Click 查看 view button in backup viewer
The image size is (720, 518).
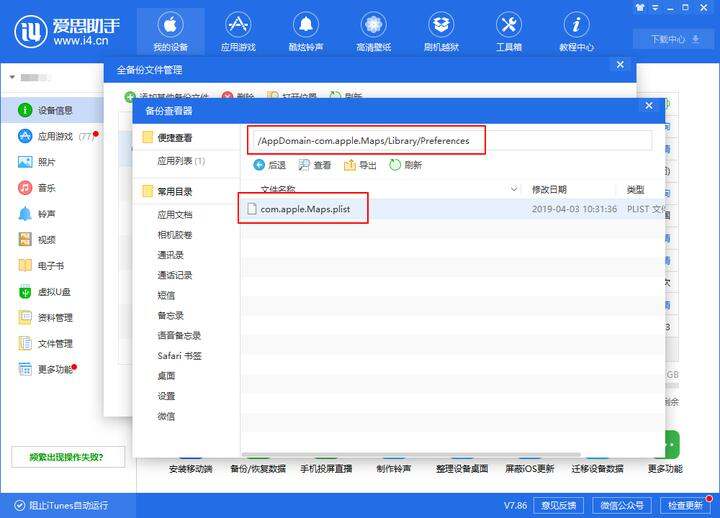pyautogui.click(x=315, y=165)
